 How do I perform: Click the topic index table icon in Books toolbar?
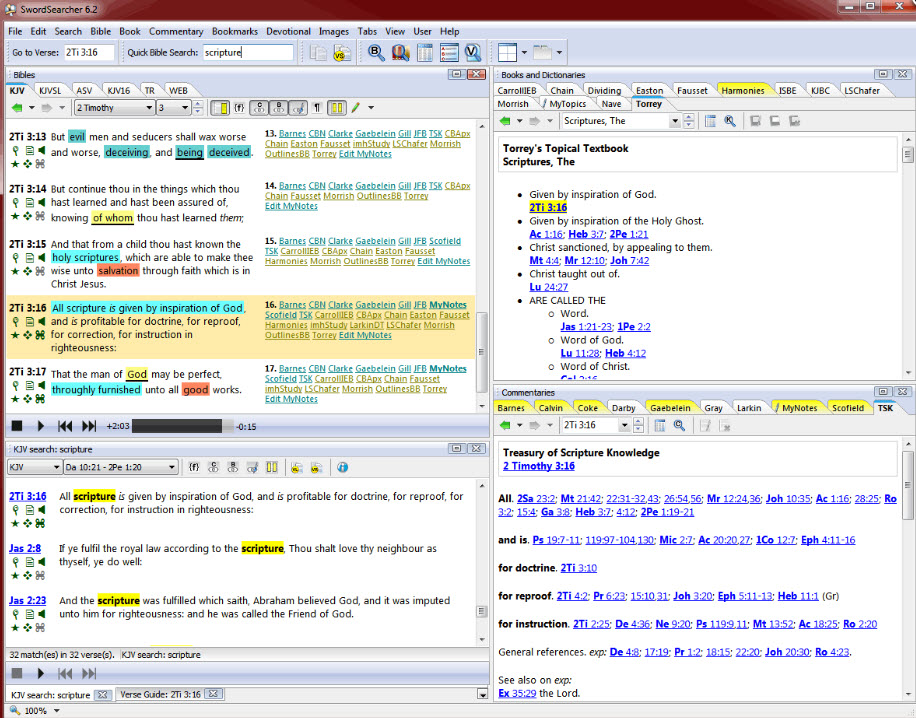coord(710,121)
